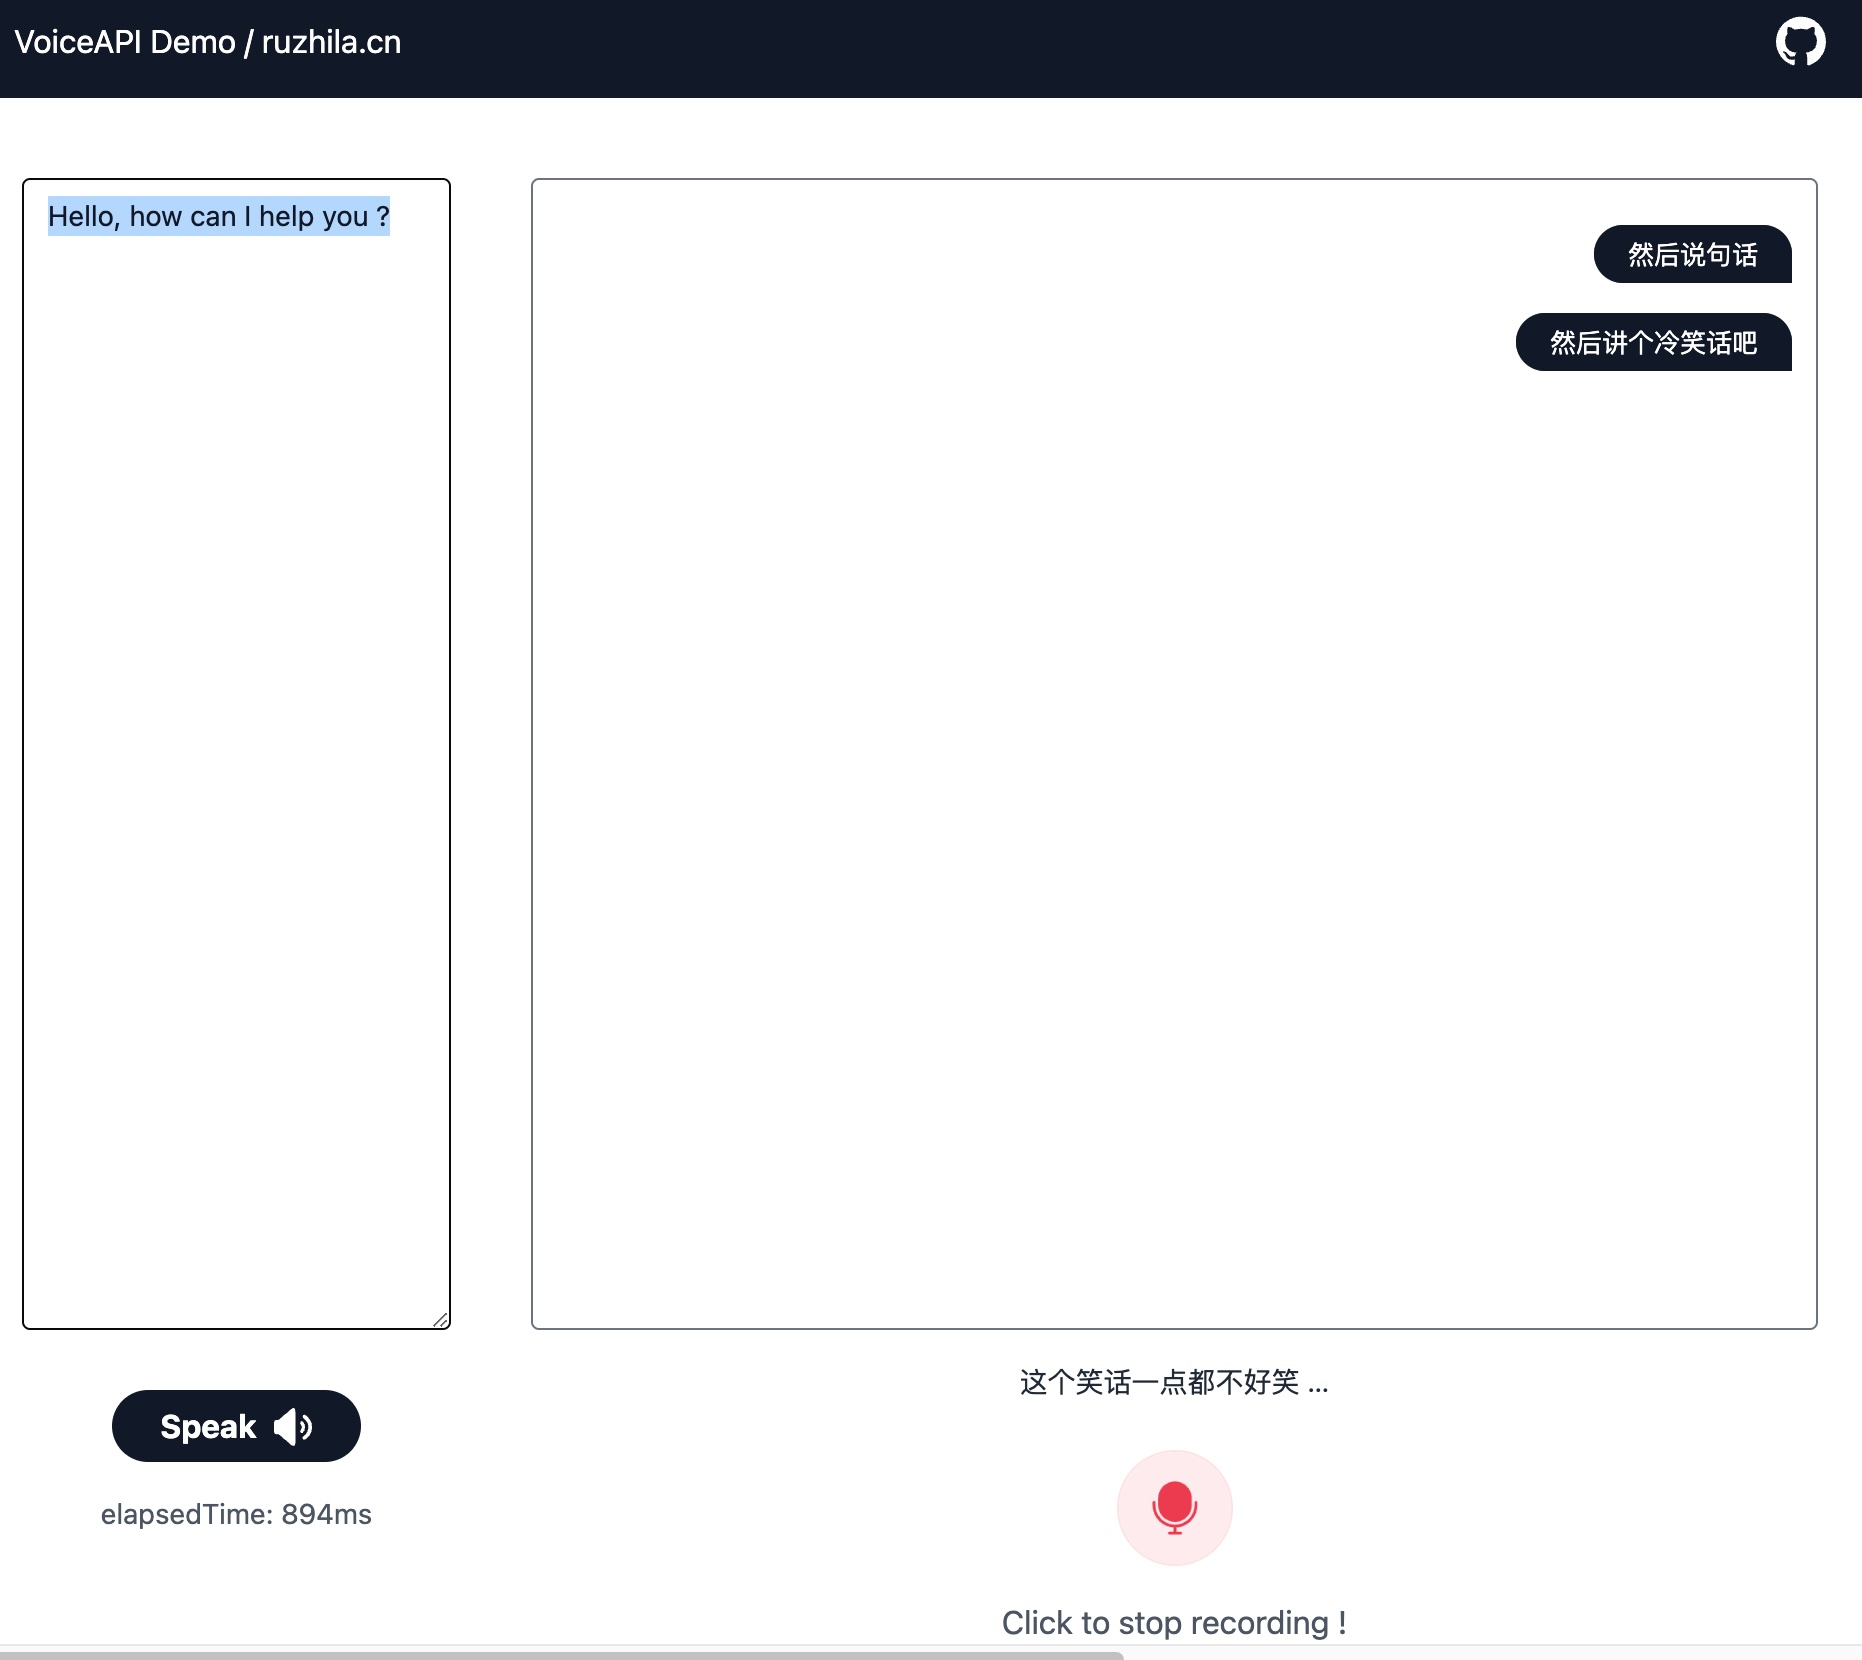The image size is (1862, 1660).
Task: Click the Speak button
Action: [236, 1426]
